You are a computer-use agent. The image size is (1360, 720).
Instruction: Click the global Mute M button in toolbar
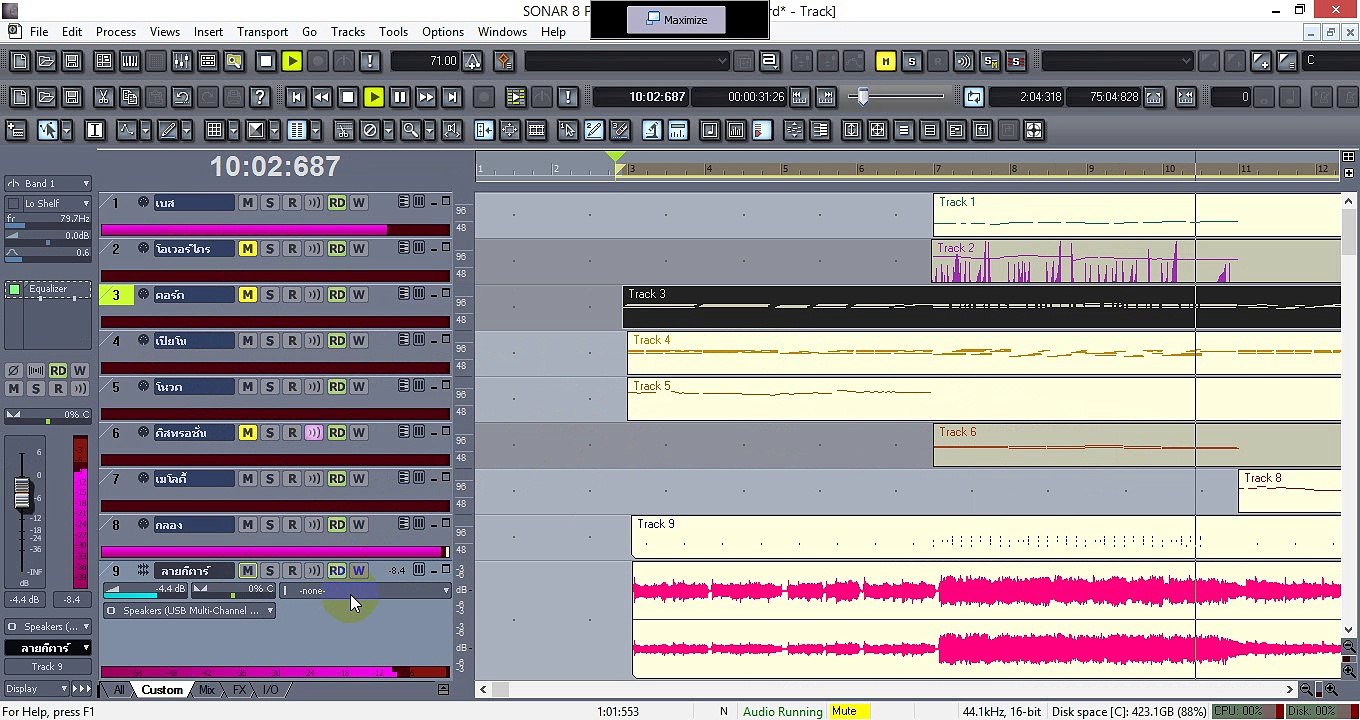(885, 61)
